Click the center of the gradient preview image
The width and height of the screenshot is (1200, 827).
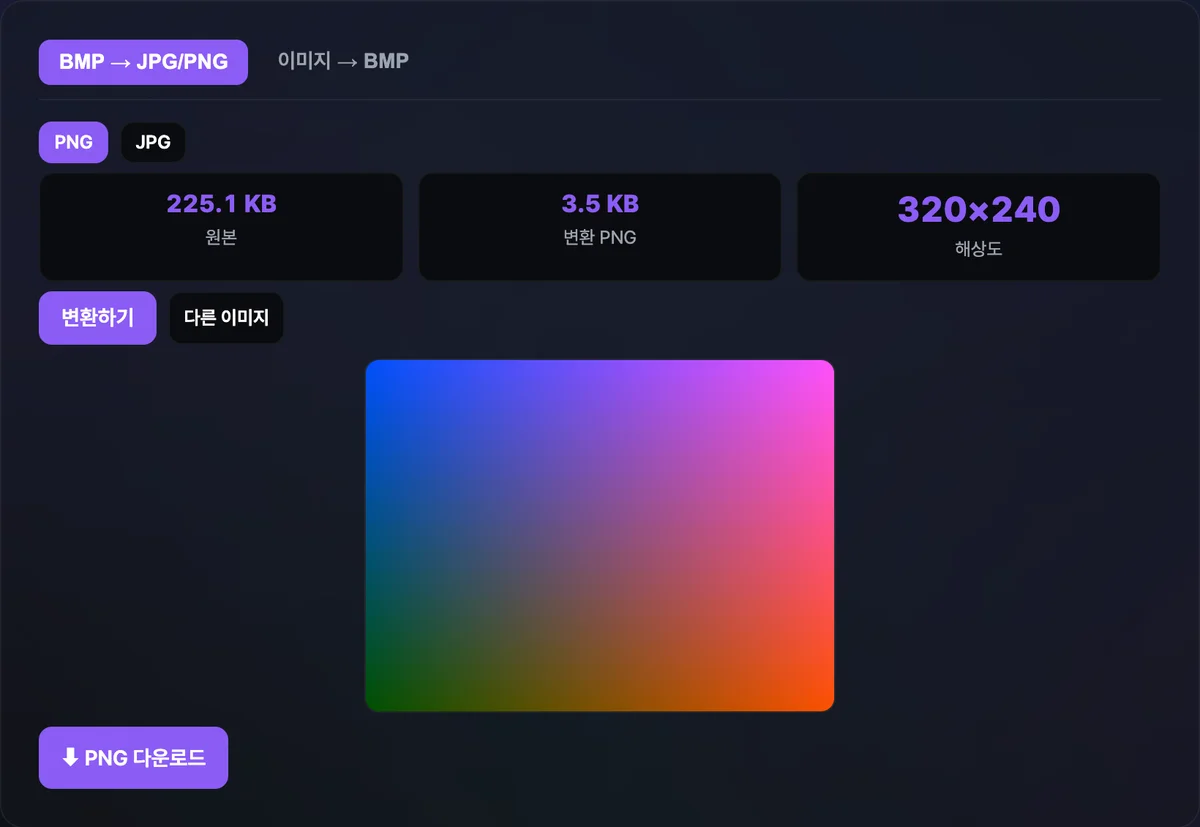tap(600, 536)
